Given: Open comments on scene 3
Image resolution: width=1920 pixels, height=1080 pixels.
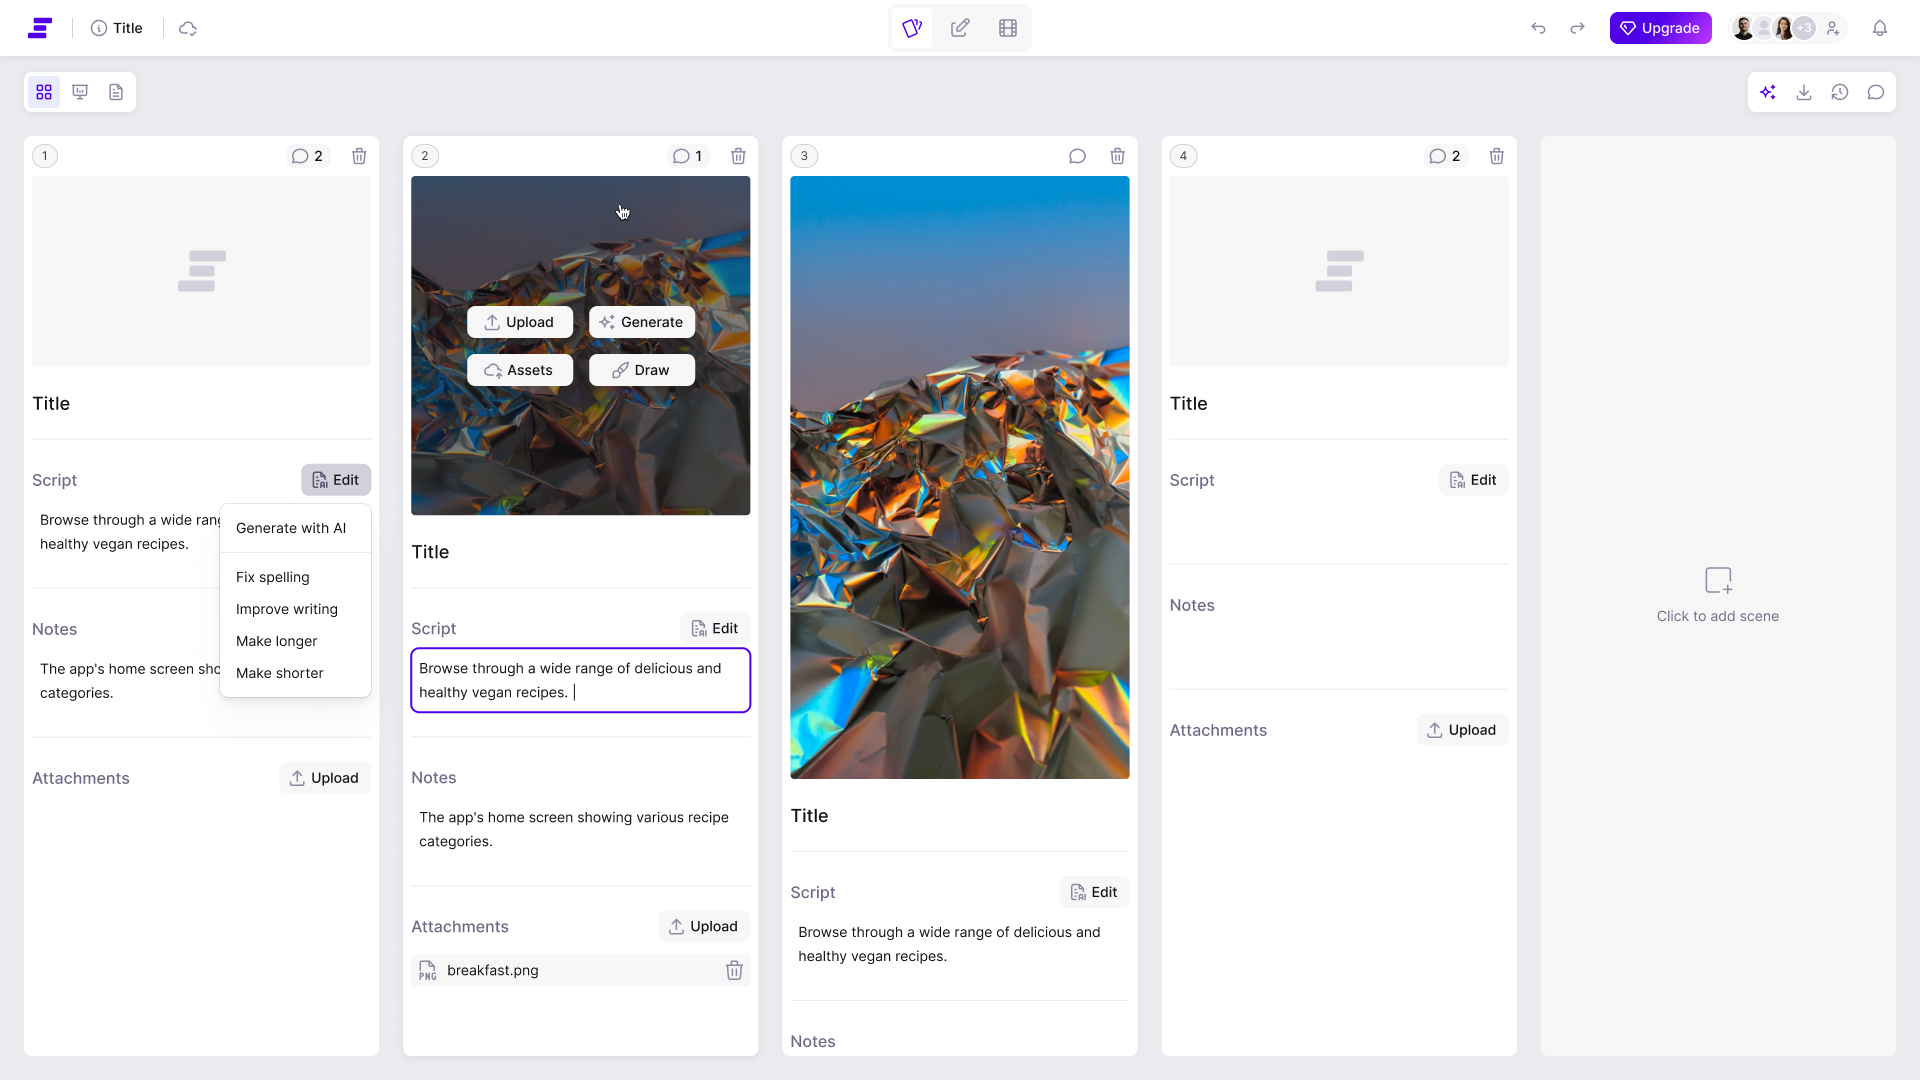Looking at the screenshot, I should click(x=1077, y=156).
